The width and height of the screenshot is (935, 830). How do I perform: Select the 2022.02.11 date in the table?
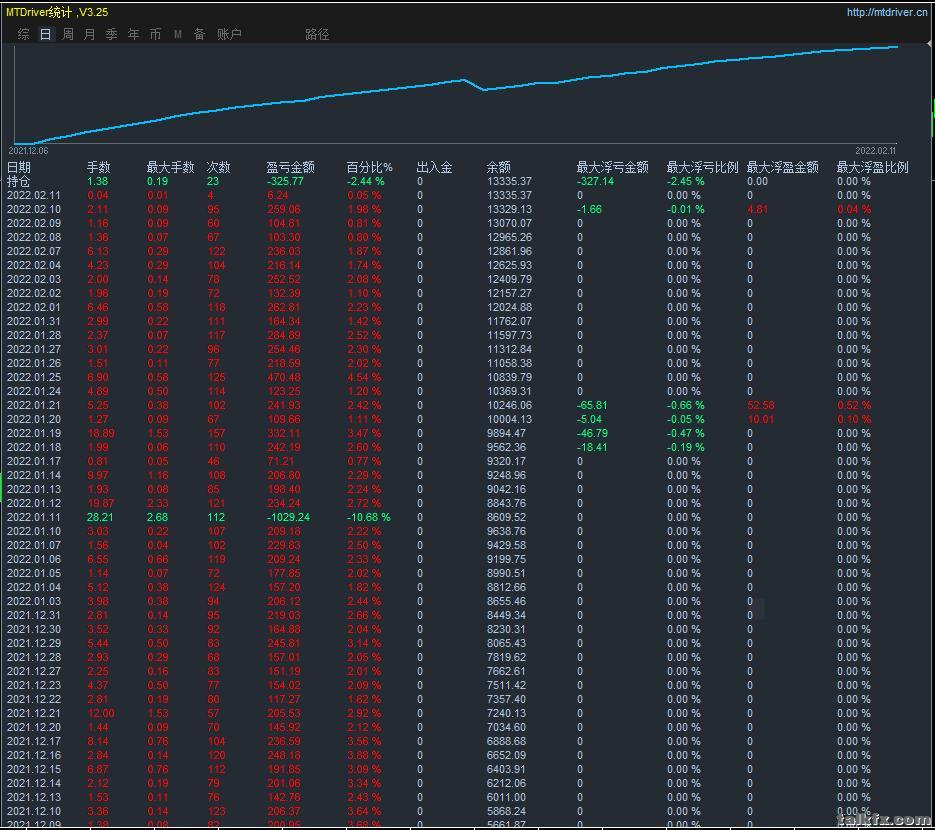pos(34,196)
